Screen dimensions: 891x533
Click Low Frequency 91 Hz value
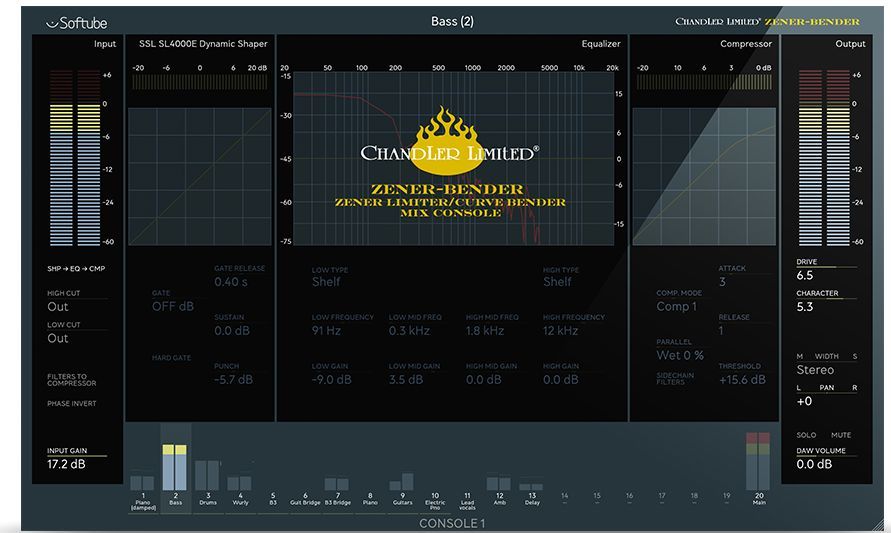[x=326, y=331]
